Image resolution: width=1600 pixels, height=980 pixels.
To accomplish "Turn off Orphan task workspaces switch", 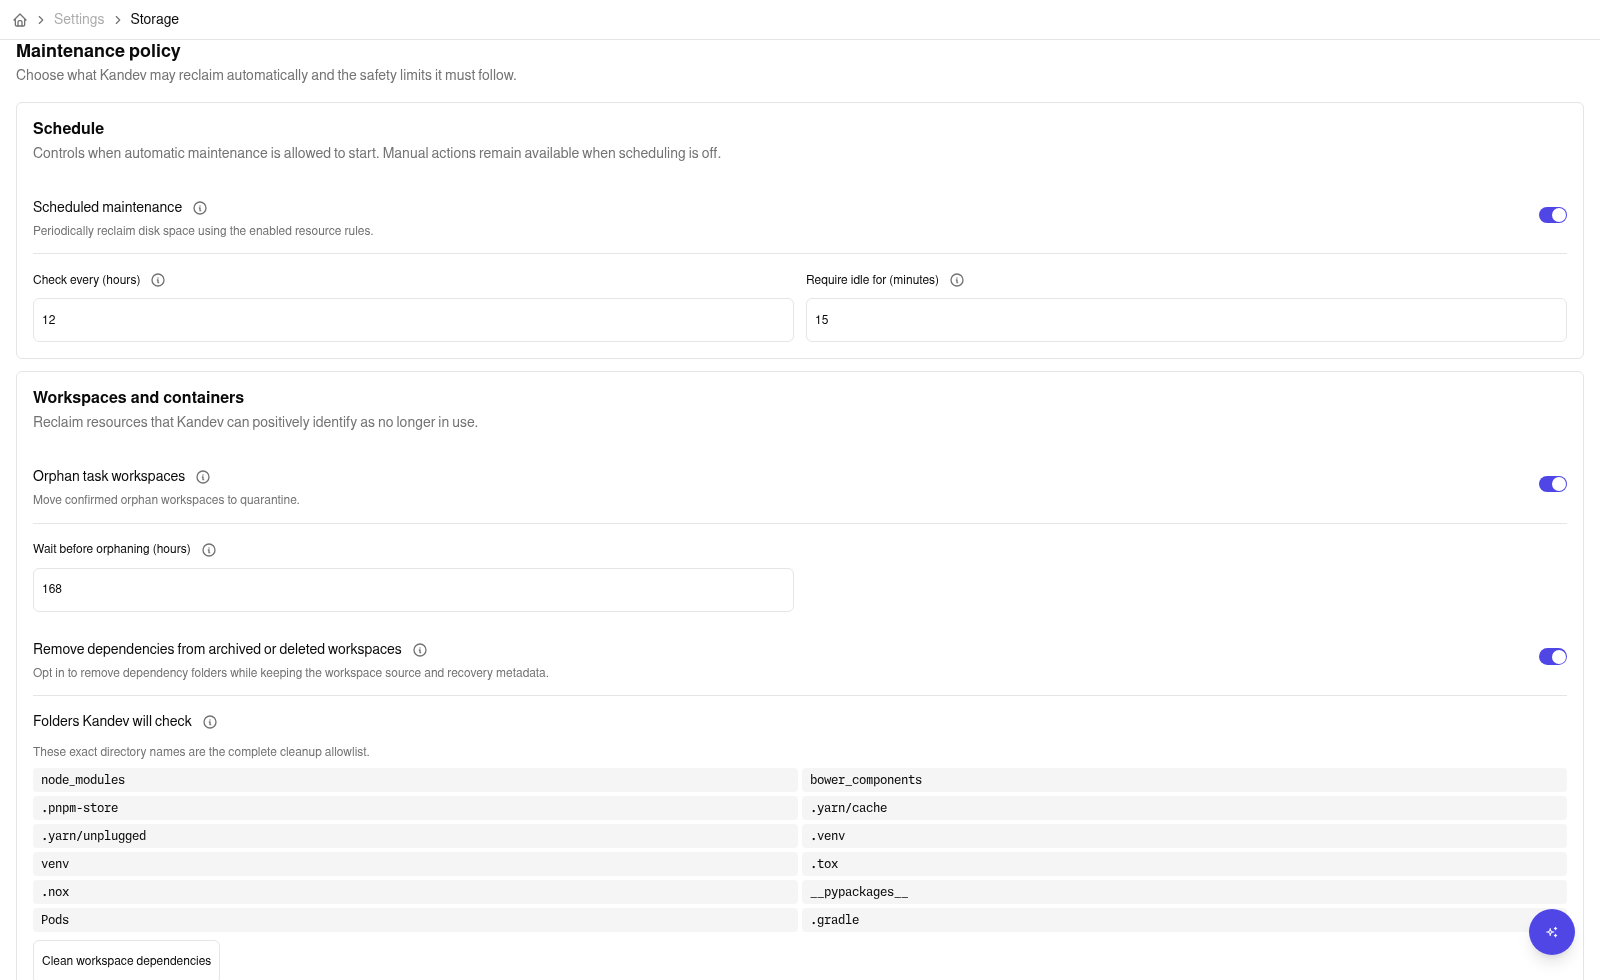I will pos(1553,484).
